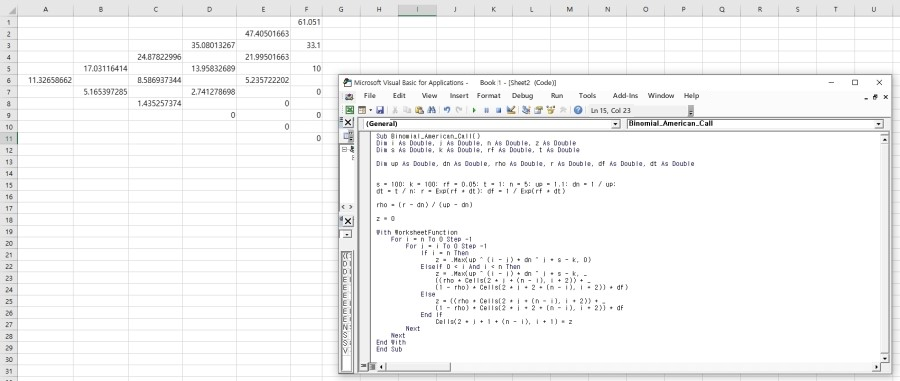Click the Break pause icon

pyautogui.click(x=487, y=110)
